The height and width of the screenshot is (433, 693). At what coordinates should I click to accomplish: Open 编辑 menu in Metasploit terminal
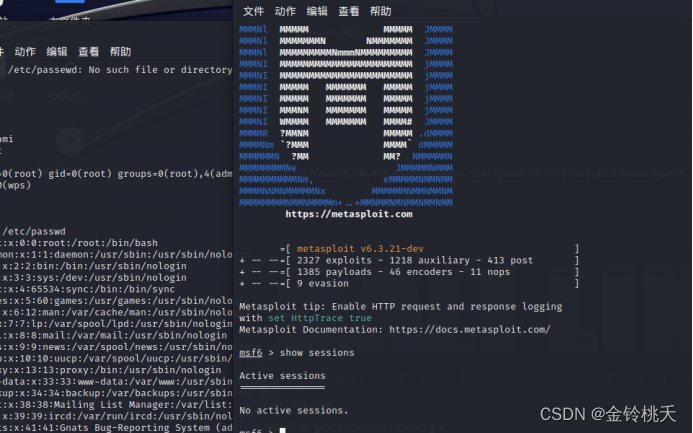pos(317,11)
